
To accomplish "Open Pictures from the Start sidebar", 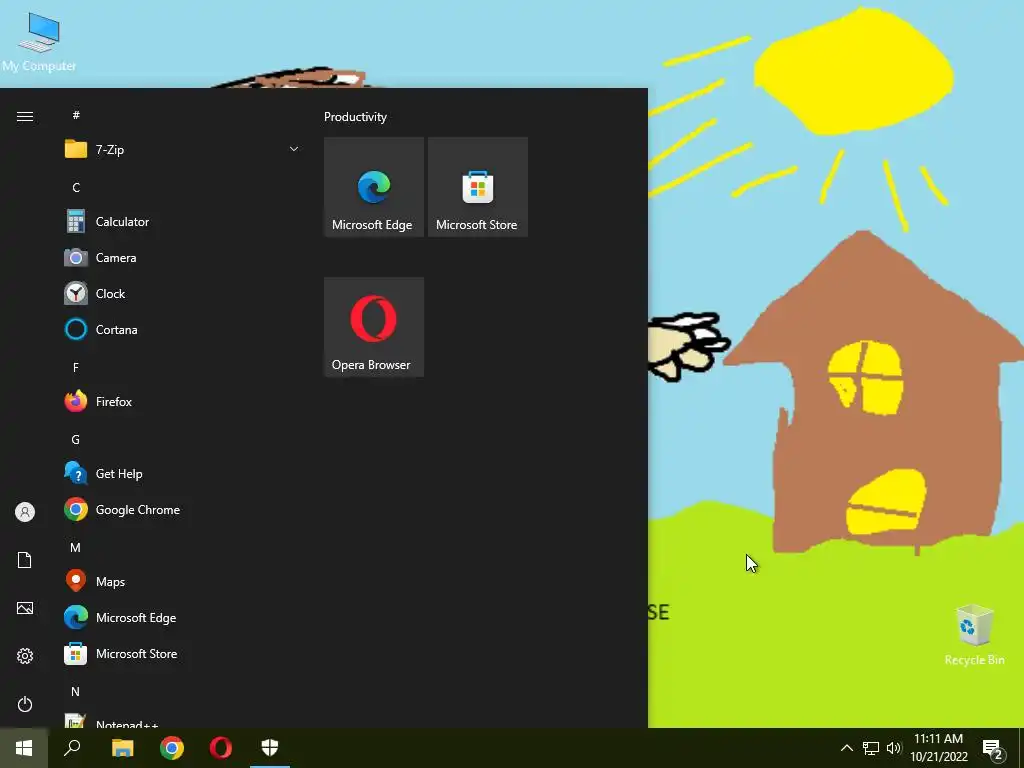I will [25, 608].
